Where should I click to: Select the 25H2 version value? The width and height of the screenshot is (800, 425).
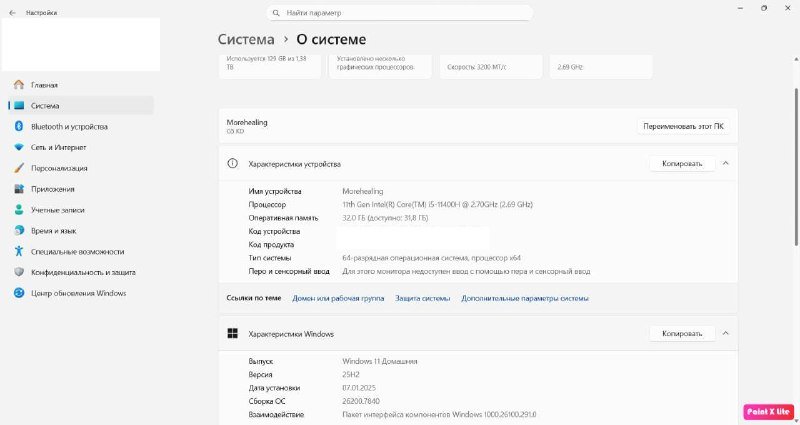351,374
